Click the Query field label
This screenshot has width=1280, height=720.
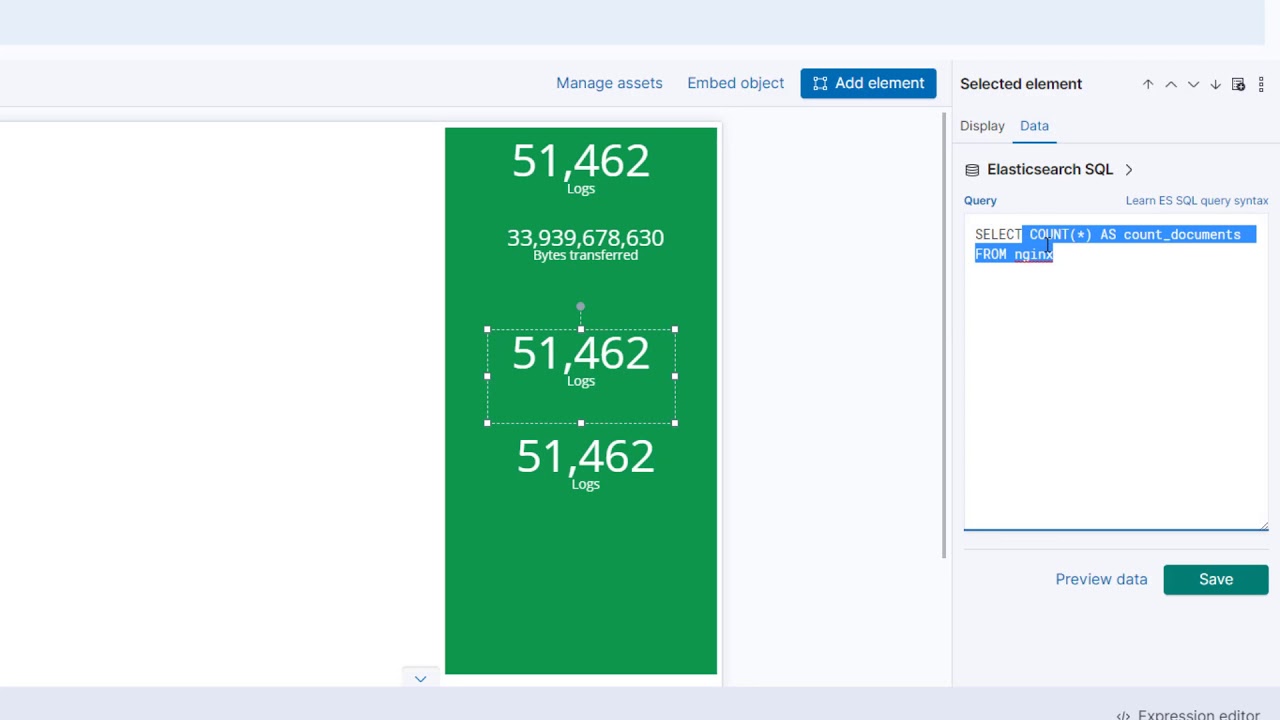[x=980, y=201]
